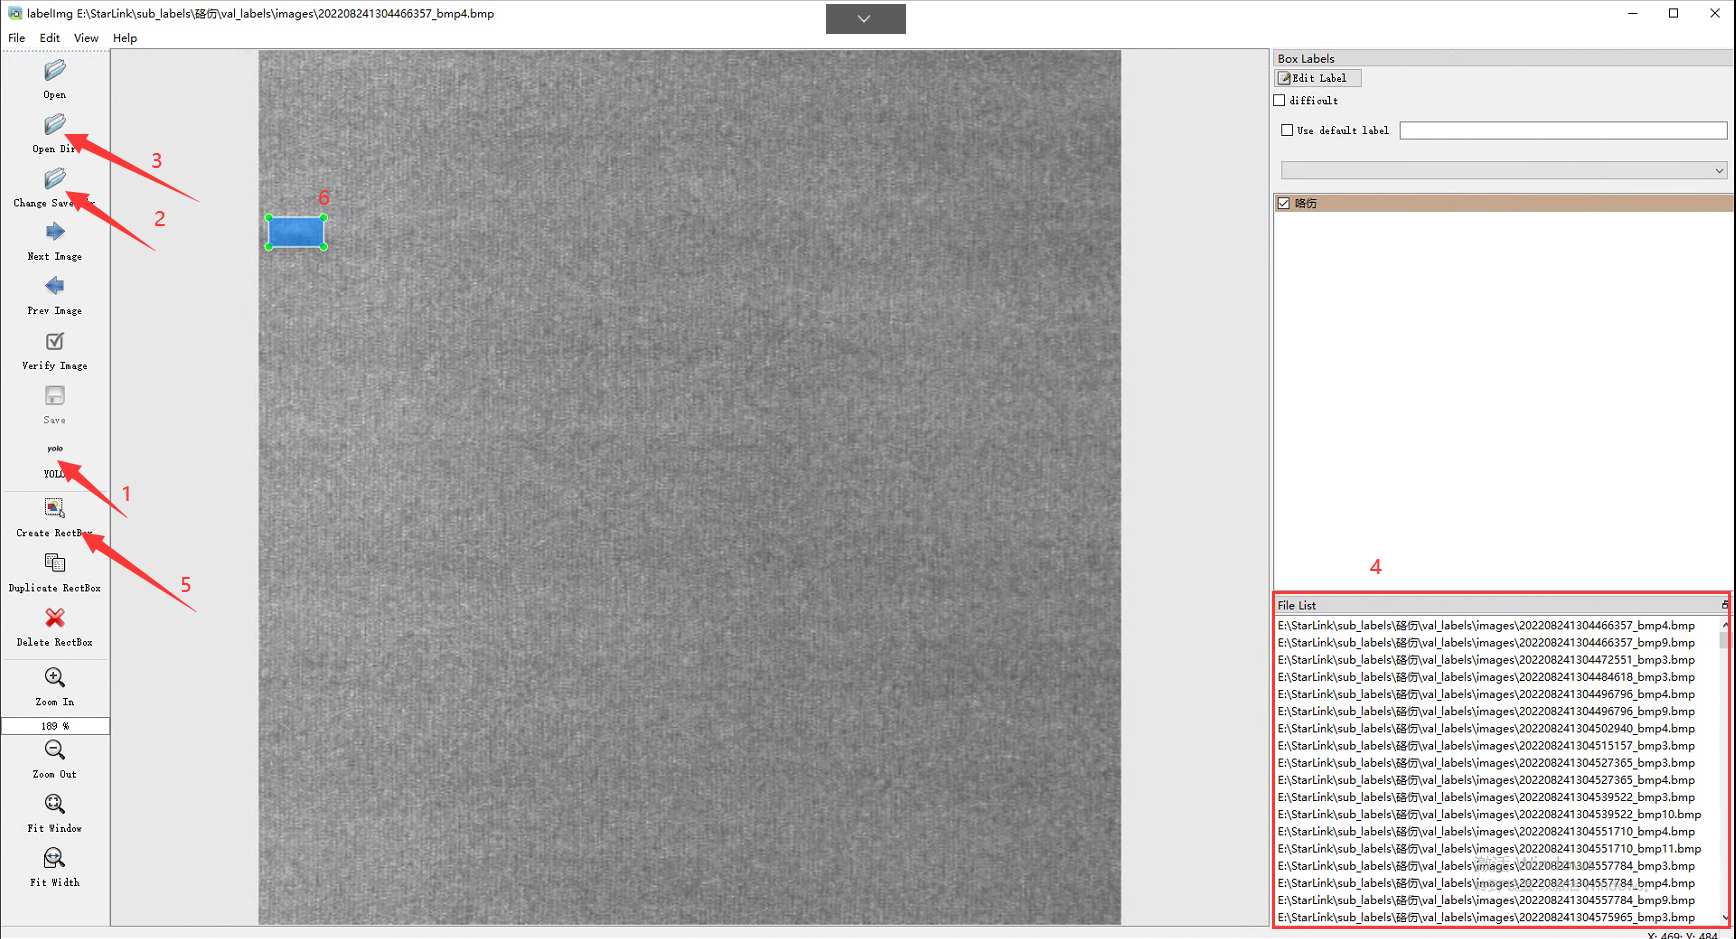Viewport: 1736px width, 939px height.
Task: Open the File menu
Action: (x=17, y=38)
